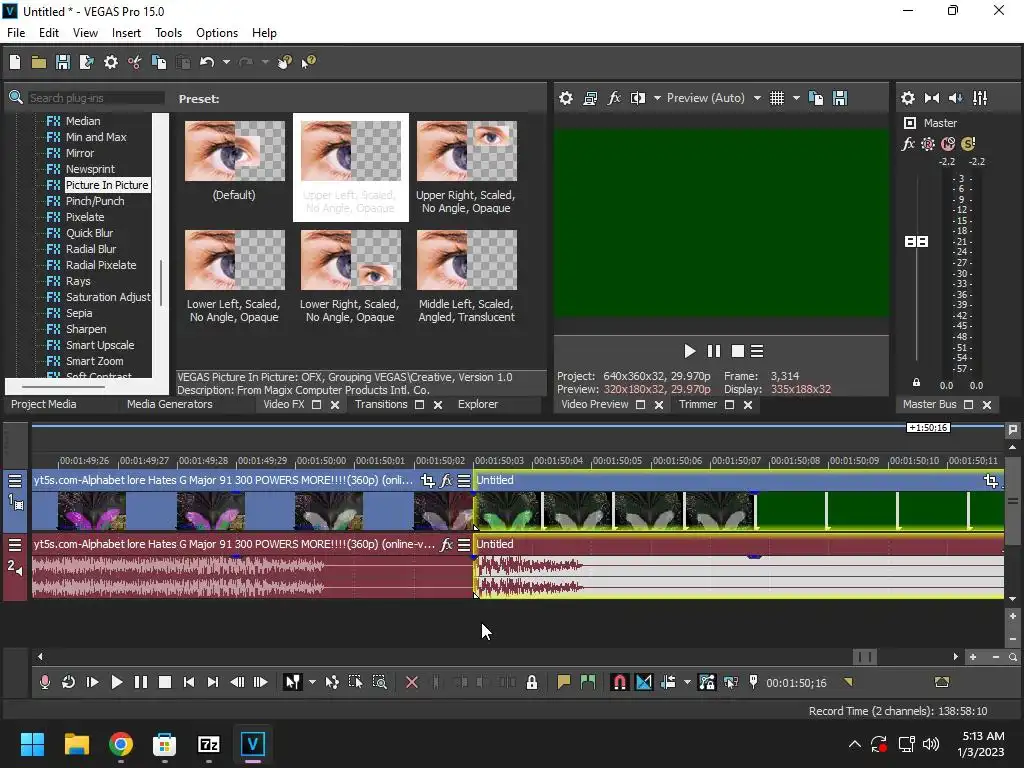Image resolution: width=1024 pixels, height=768 pixels.
Task: Open Master bus audio properties gear
Action: click(908, 98)
